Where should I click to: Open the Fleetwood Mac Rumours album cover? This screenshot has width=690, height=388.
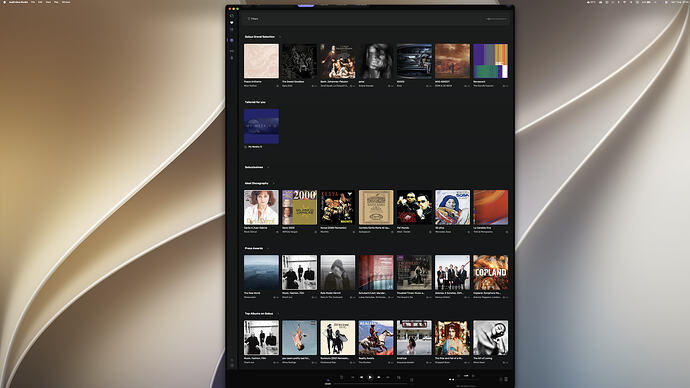(x=338, y=337)
